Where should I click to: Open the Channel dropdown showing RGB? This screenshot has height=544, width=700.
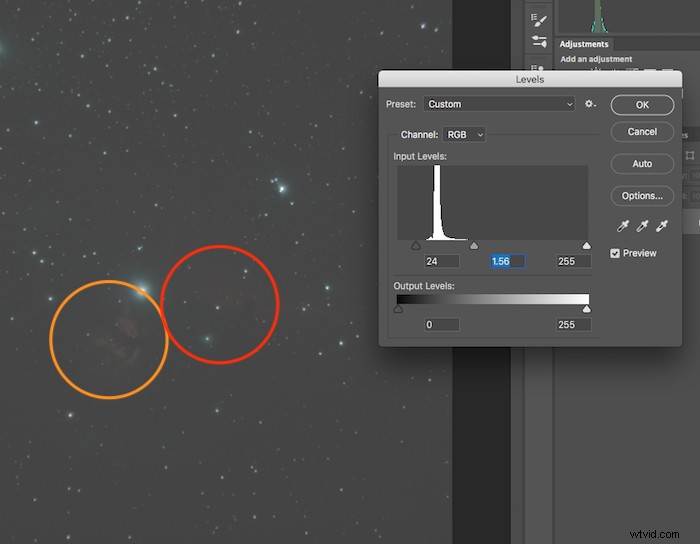point(464,134)
